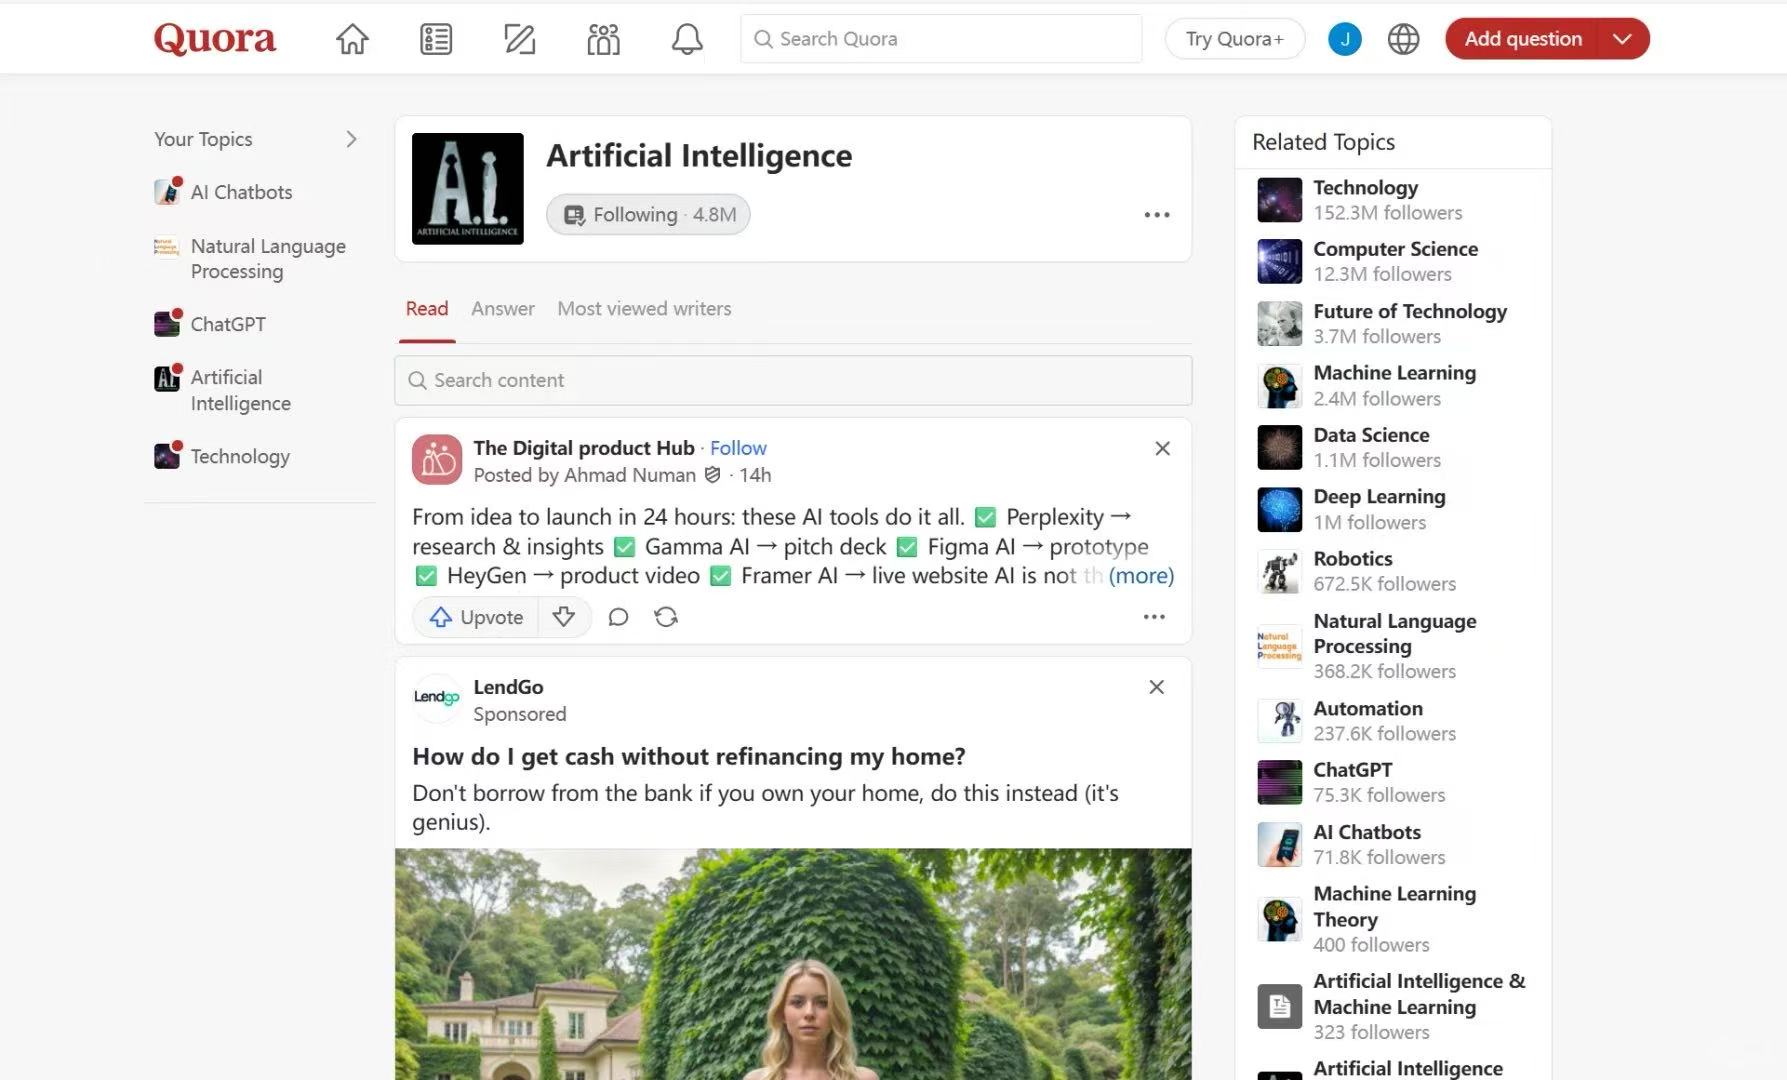Go to Quora home via house icon
Viewport: 1787px width, 1080px height.
tap(352, 39)
